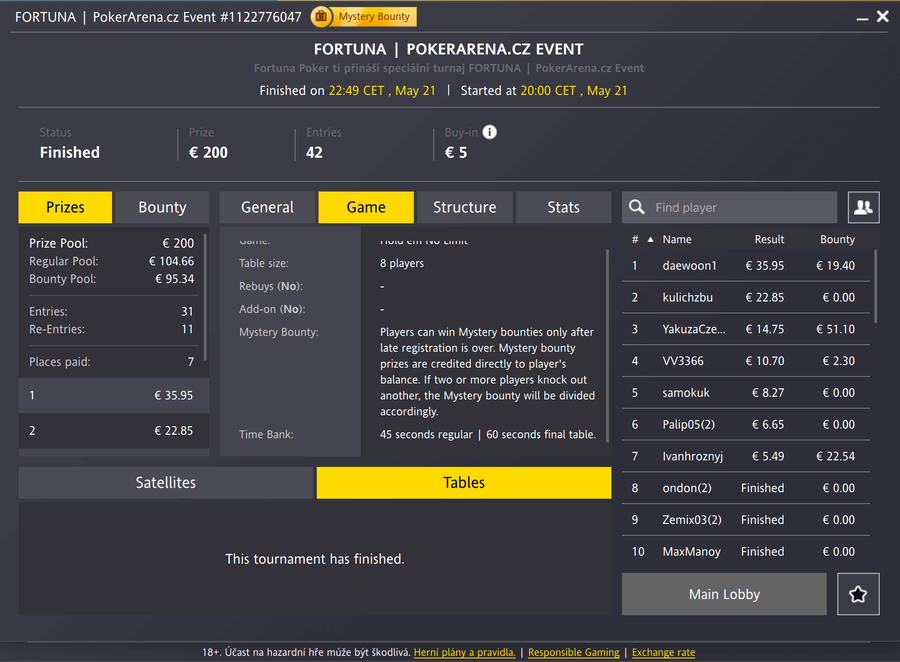This screenshot has width=900, height=662.
Task: Select player Zemix03(2) row
Action: [746, 520]
